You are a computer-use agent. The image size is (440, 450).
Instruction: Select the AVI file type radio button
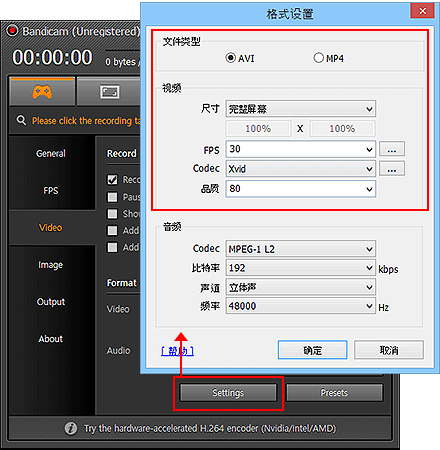click(x=230, y=58)
